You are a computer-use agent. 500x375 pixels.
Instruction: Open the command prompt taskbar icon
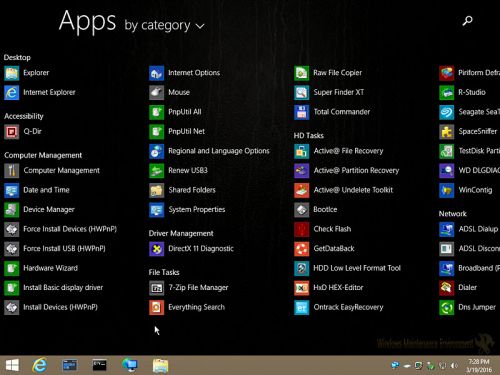click(99, 365)
